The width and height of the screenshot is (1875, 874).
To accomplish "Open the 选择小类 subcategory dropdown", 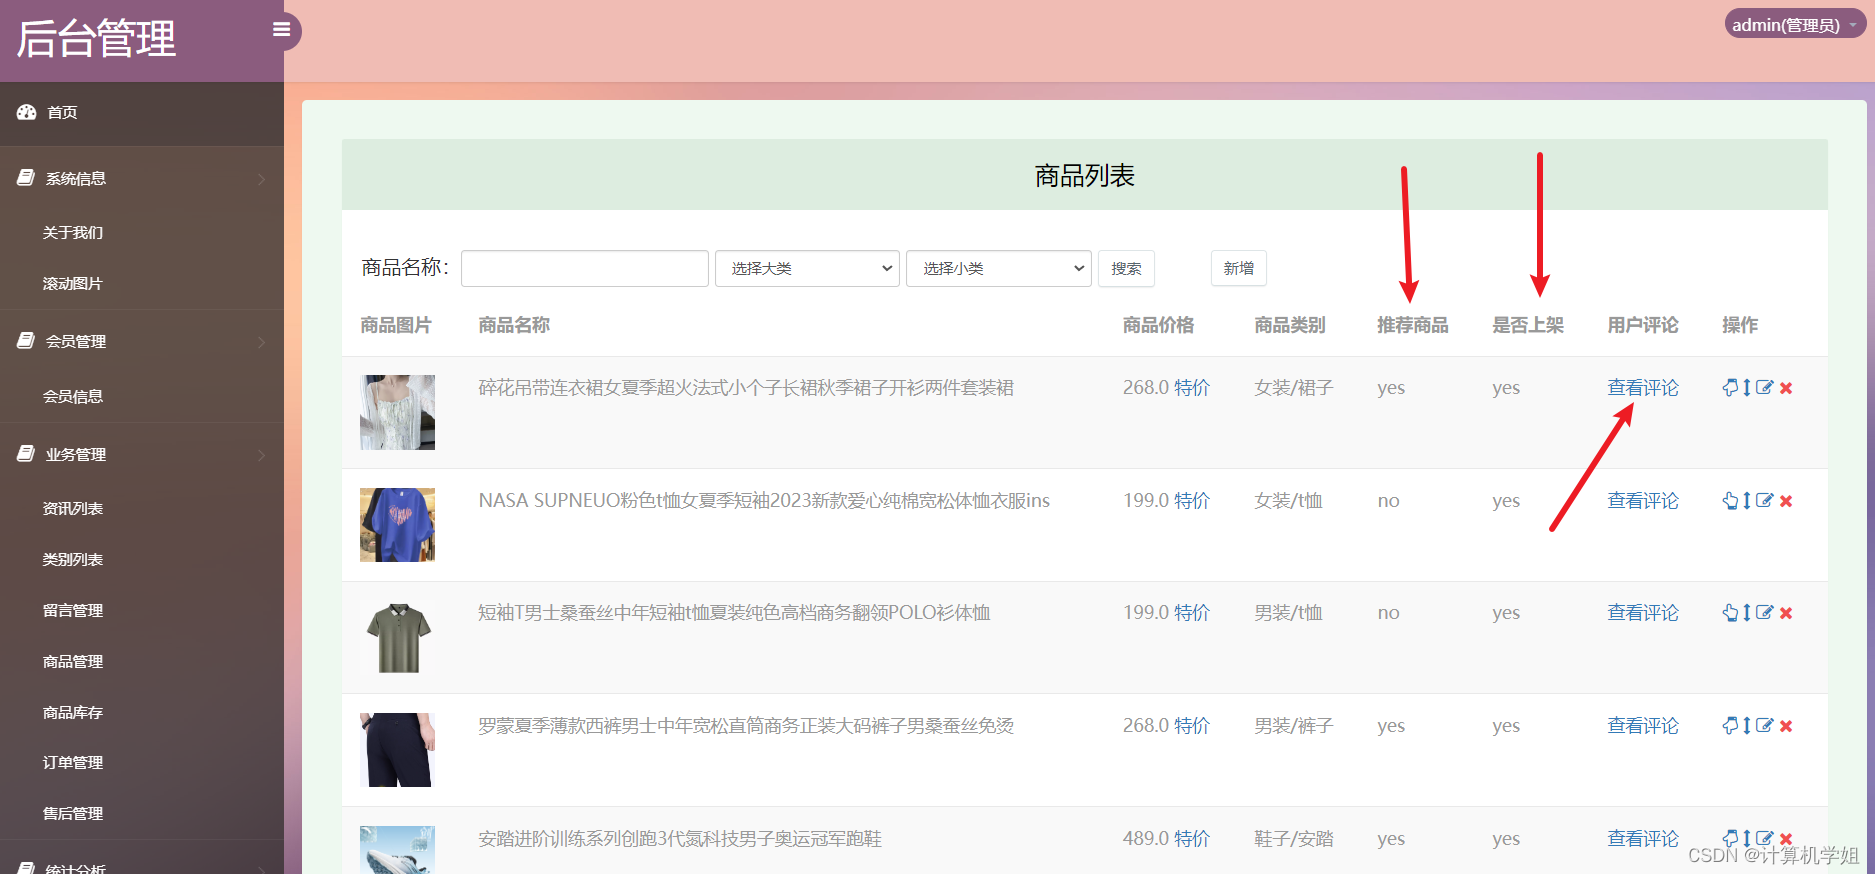I will [x=998, y=268].
